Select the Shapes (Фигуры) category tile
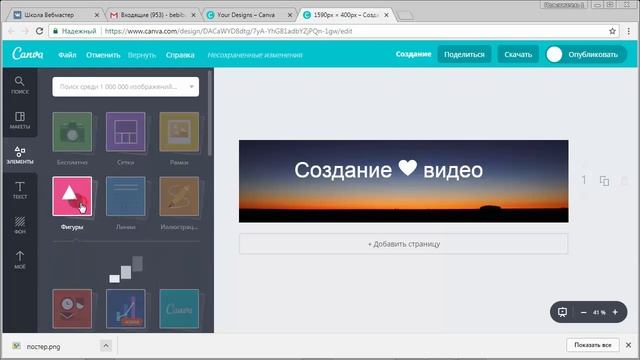Viewport: 640px width, 360px height. coord(72,196)
